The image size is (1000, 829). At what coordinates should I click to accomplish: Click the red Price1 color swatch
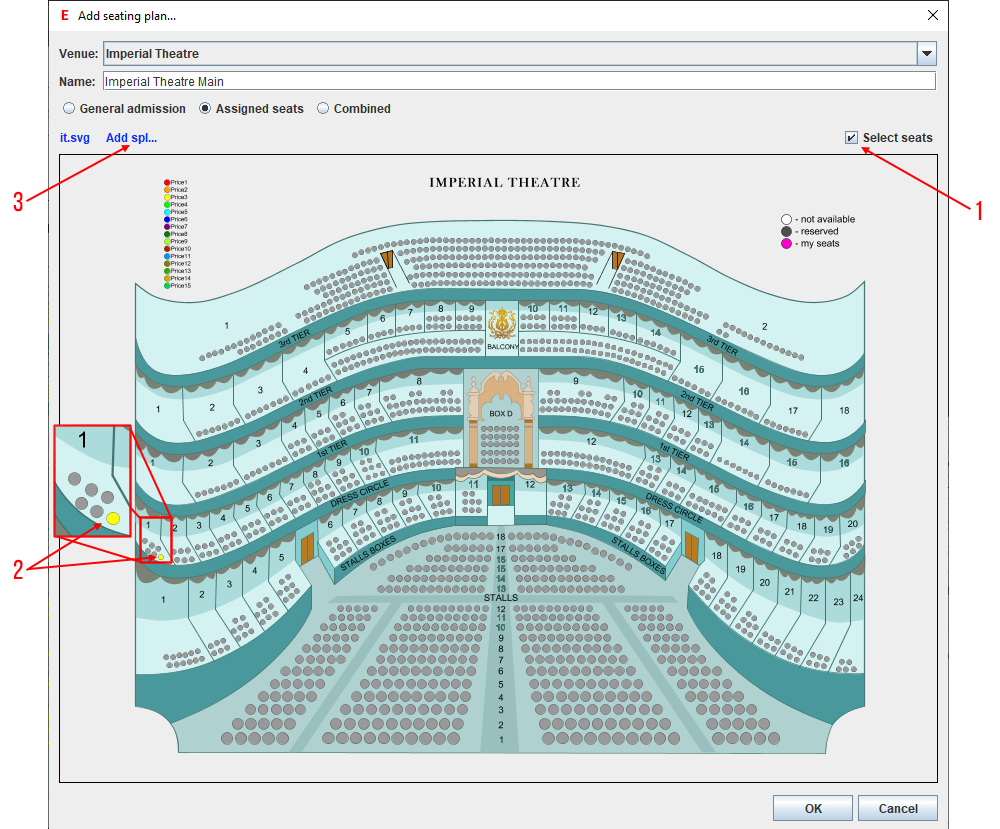[167, 182]
